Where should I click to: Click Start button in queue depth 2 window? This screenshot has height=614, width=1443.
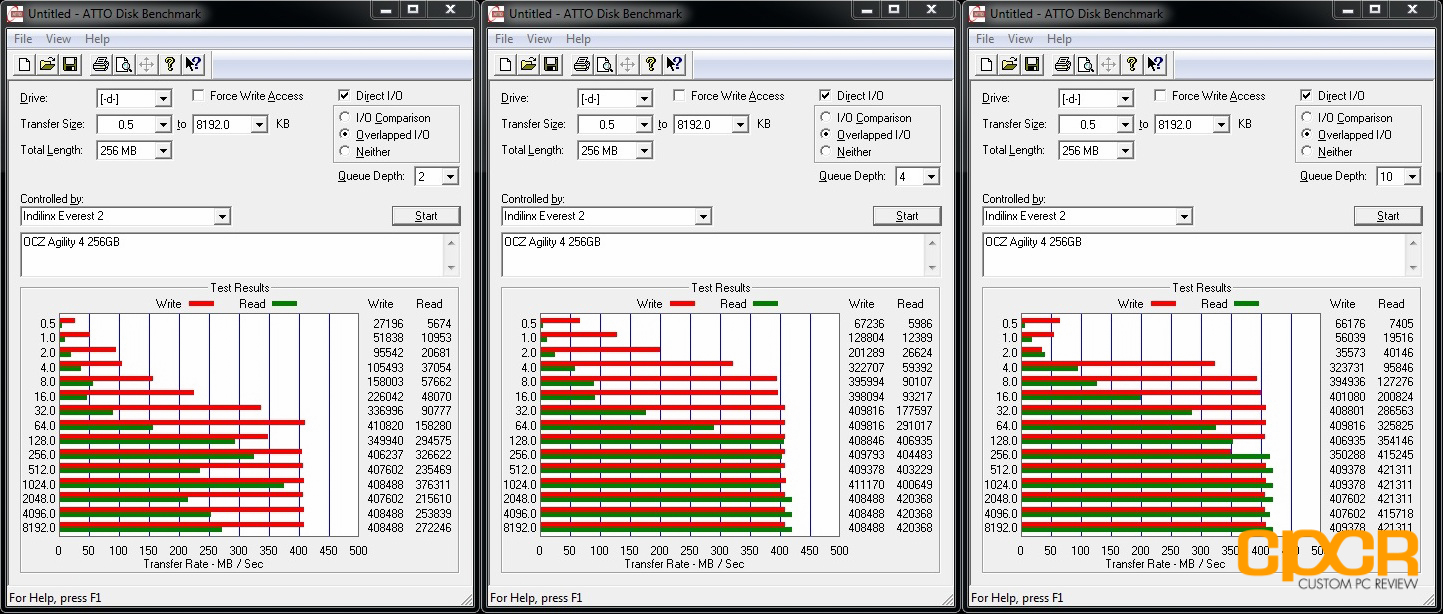tap(426, 216)
